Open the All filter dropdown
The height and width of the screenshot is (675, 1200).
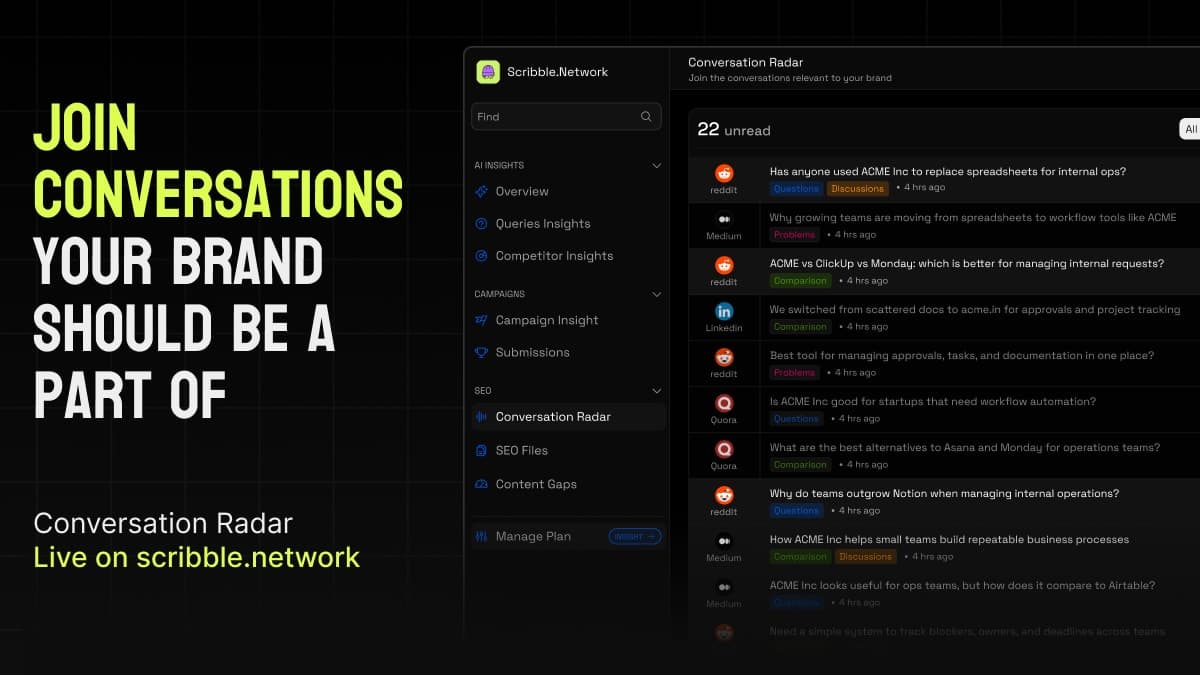1189,129
